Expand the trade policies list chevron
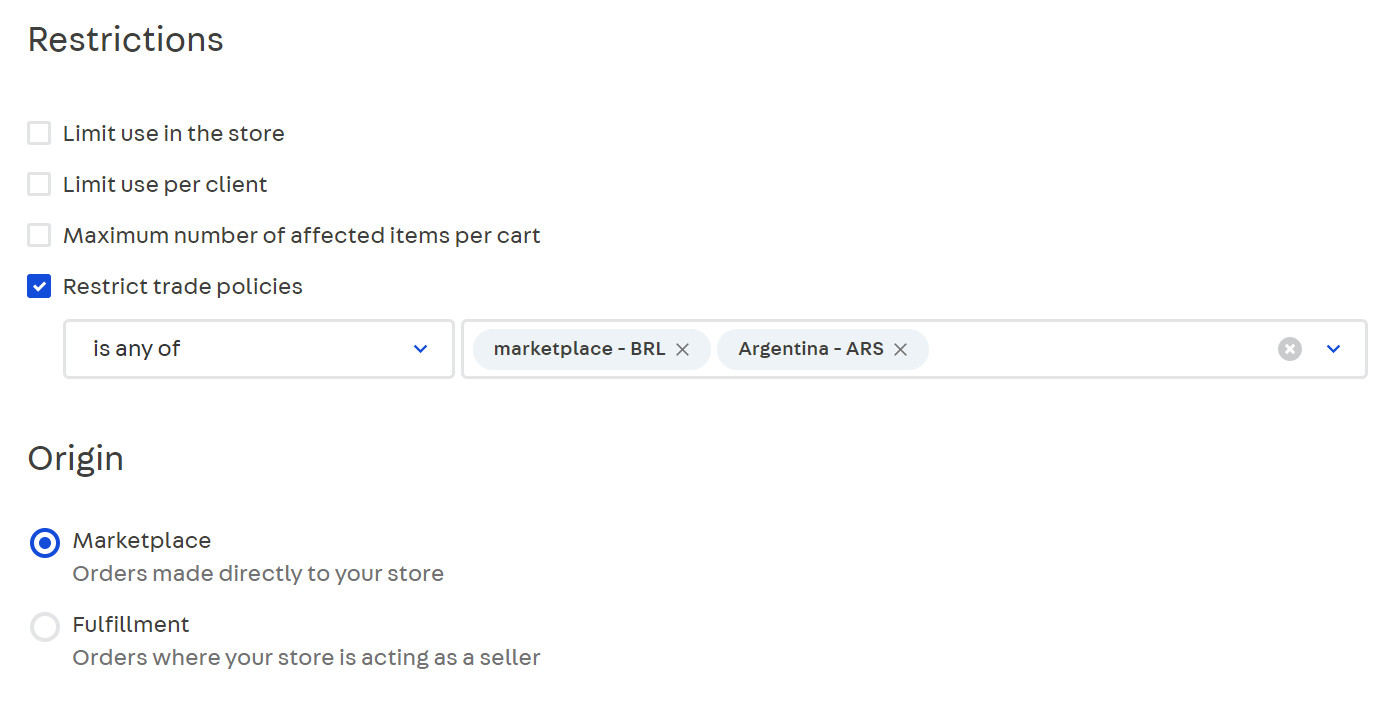This screenshot has width=1395, height=710. (1333, 349)
